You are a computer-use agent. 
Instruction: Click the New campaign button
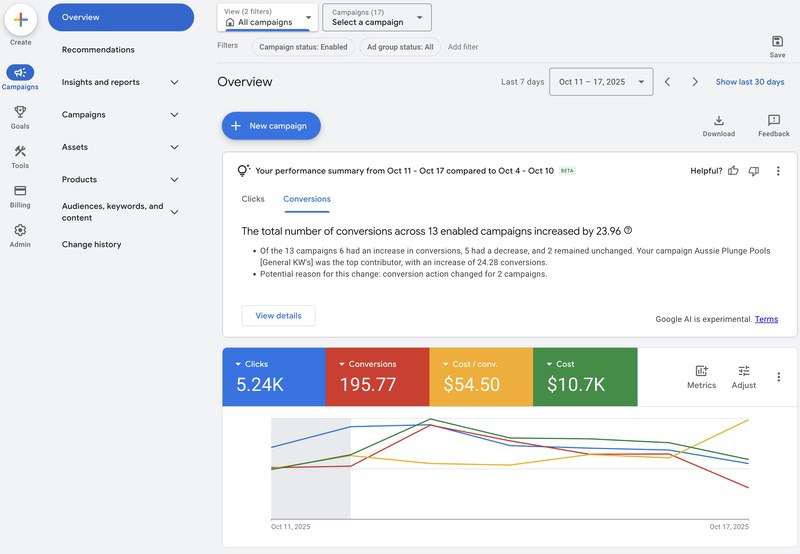[271, 126]
